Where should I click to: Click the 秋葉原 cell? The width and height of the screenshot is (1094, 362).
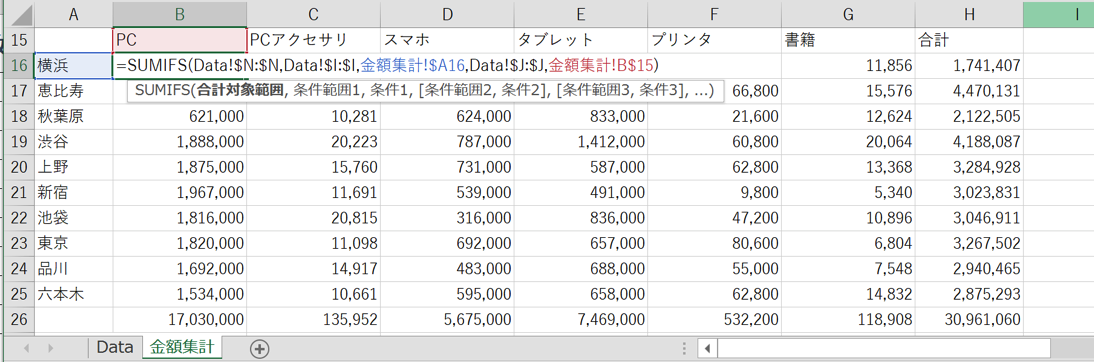tap(74, 116)
